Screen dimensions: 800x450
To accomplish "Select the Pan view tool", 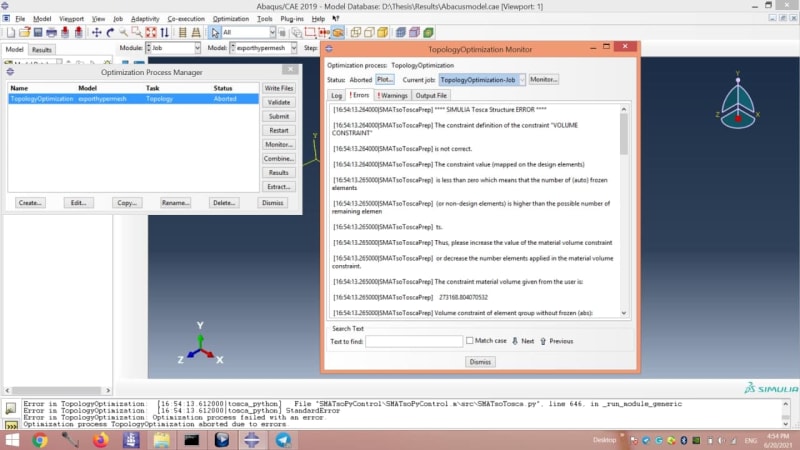I will 96,33.
